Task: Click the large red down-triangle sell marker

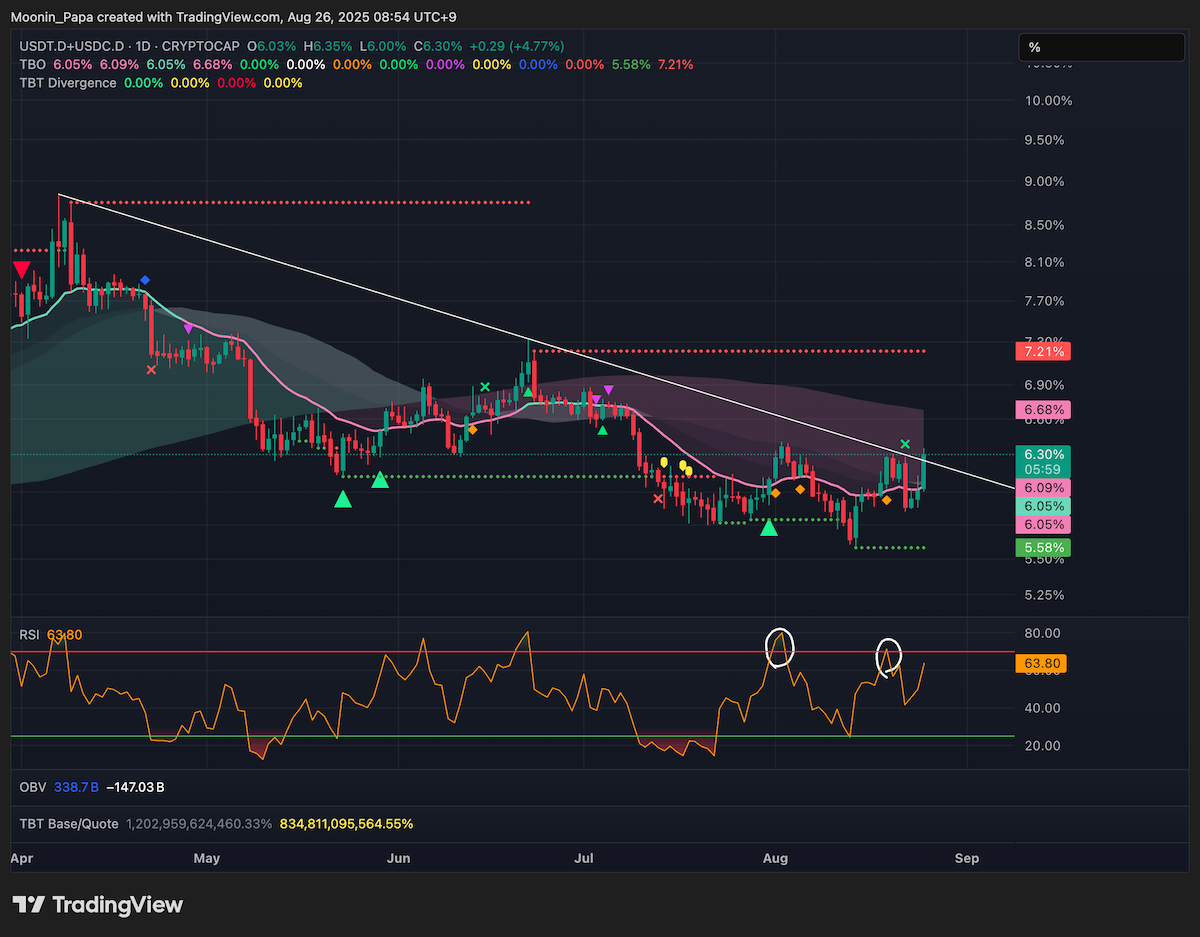Action: click(x=20, y=269)
